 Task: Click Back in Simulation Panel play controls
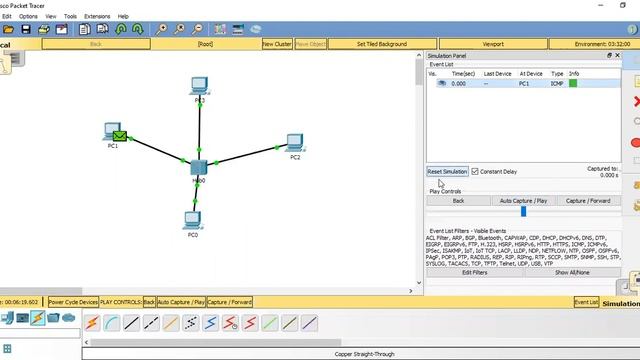coord(458,201)
